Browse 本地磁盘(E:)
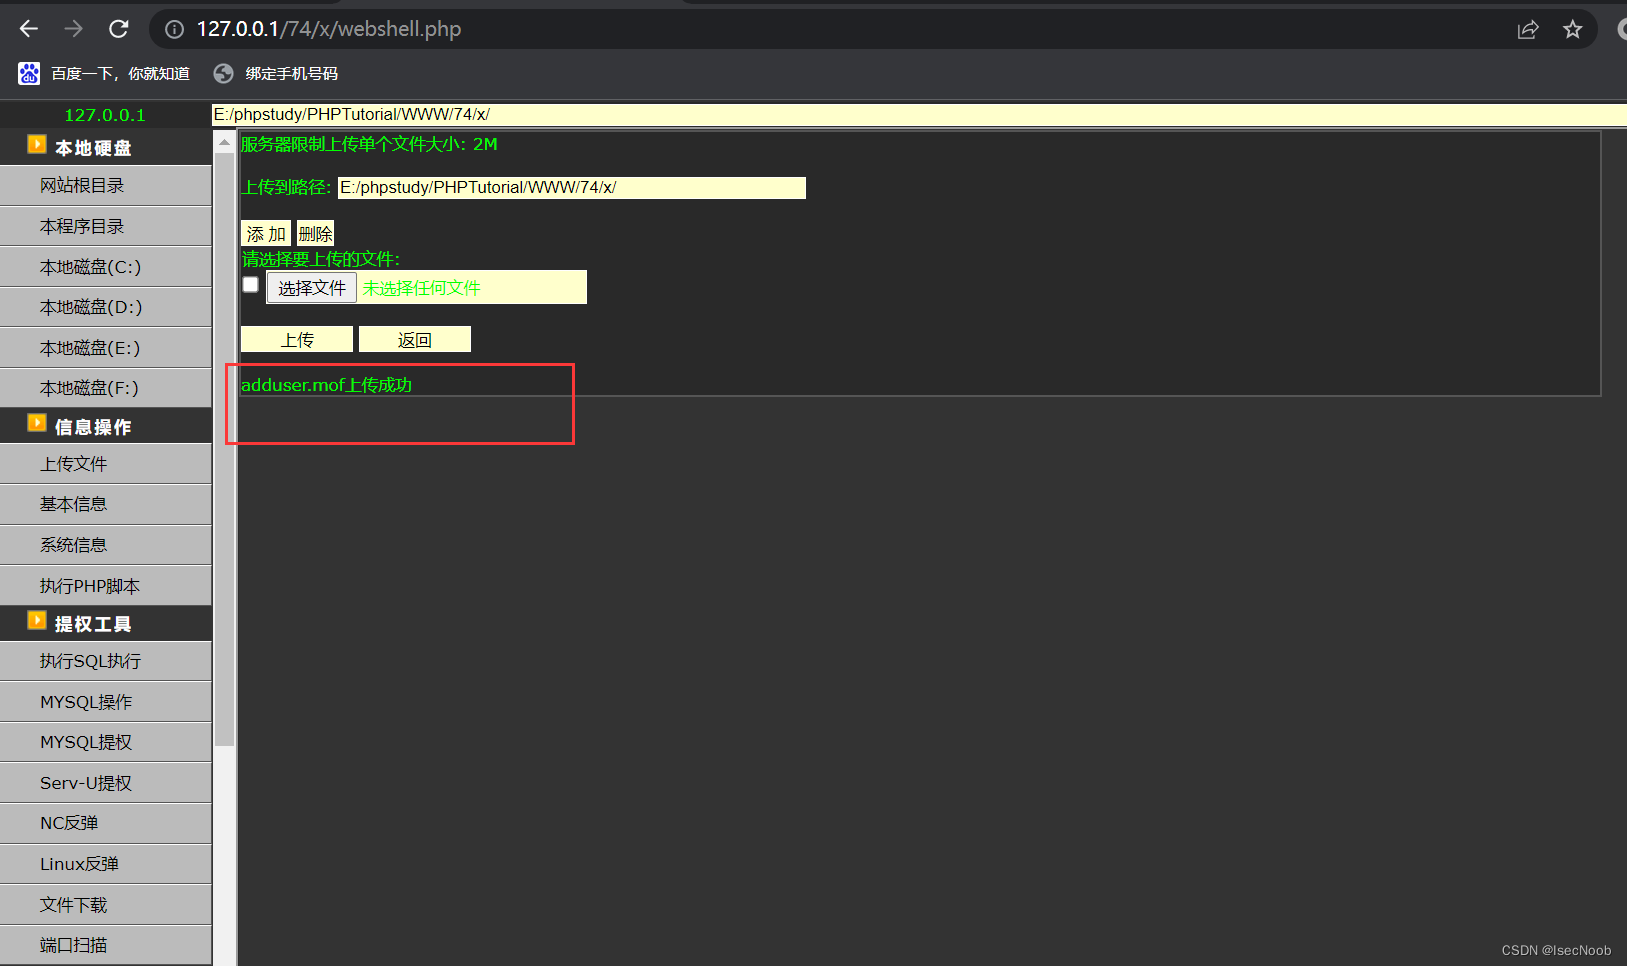Screen dimensions: 1627x966 [x=106, y=348]
